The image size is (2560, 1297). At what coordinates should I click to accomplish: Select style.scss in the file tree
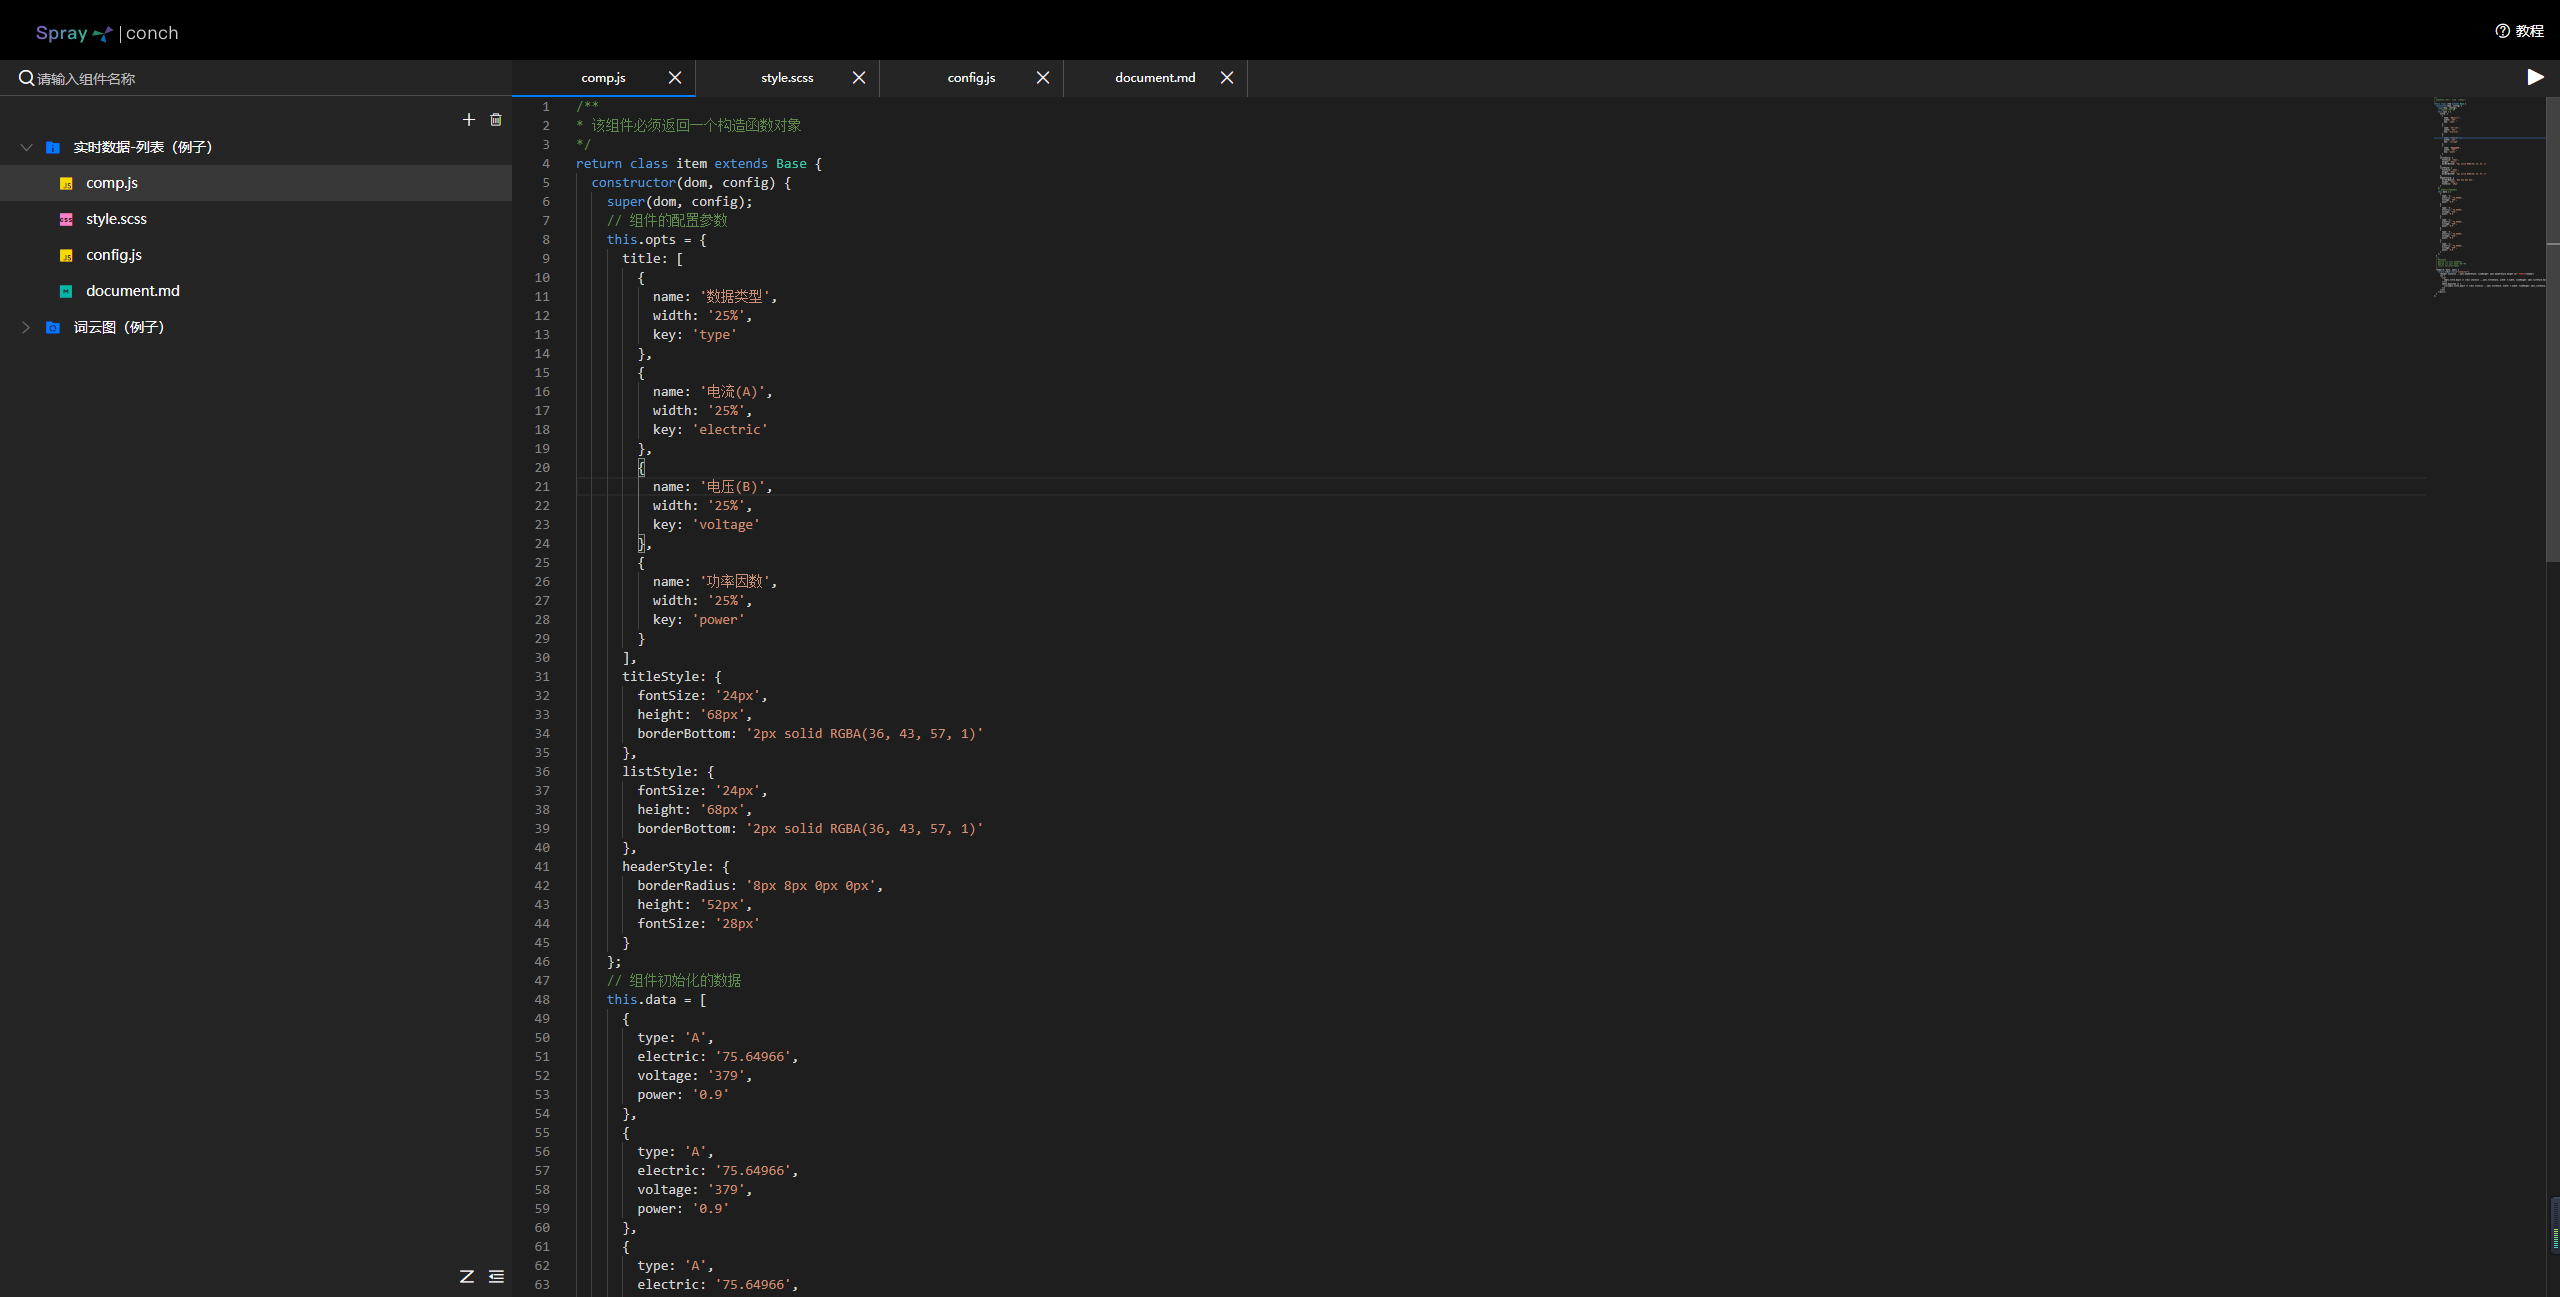(x=116, y=219)
